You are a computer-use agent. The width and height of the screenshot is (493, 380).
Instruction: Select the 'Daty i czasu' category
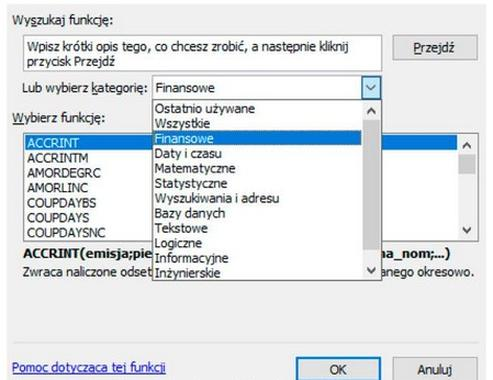257,153
